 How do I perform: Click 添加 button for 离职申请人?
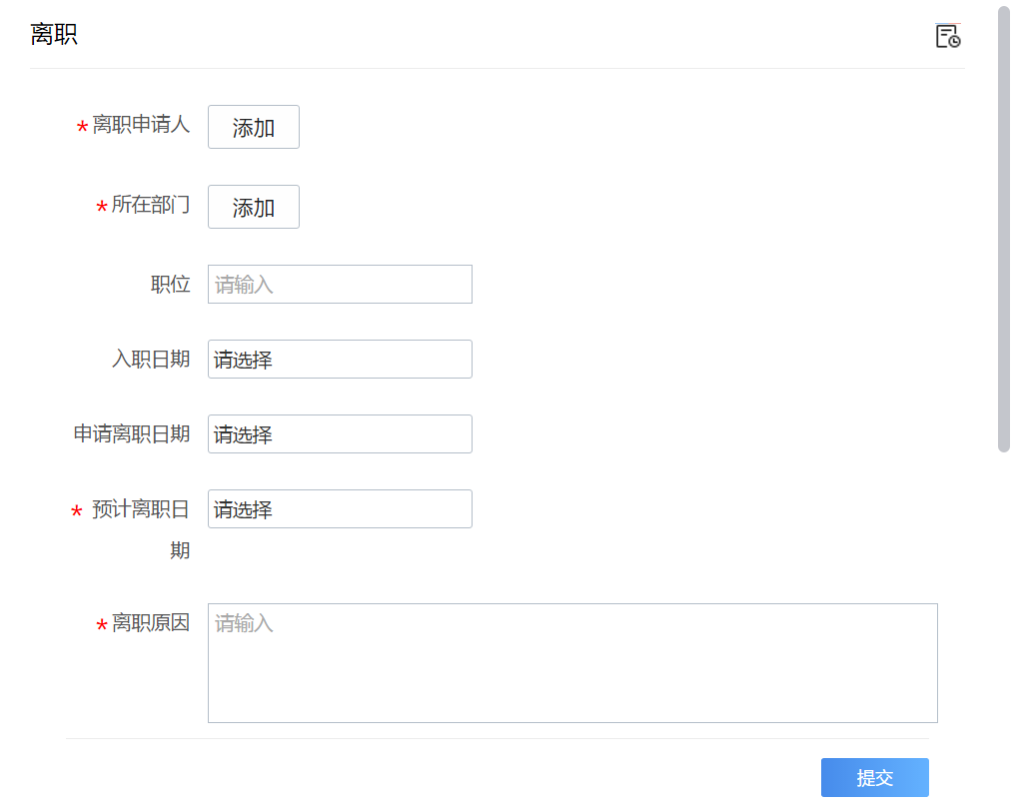(x=253, y=127)
